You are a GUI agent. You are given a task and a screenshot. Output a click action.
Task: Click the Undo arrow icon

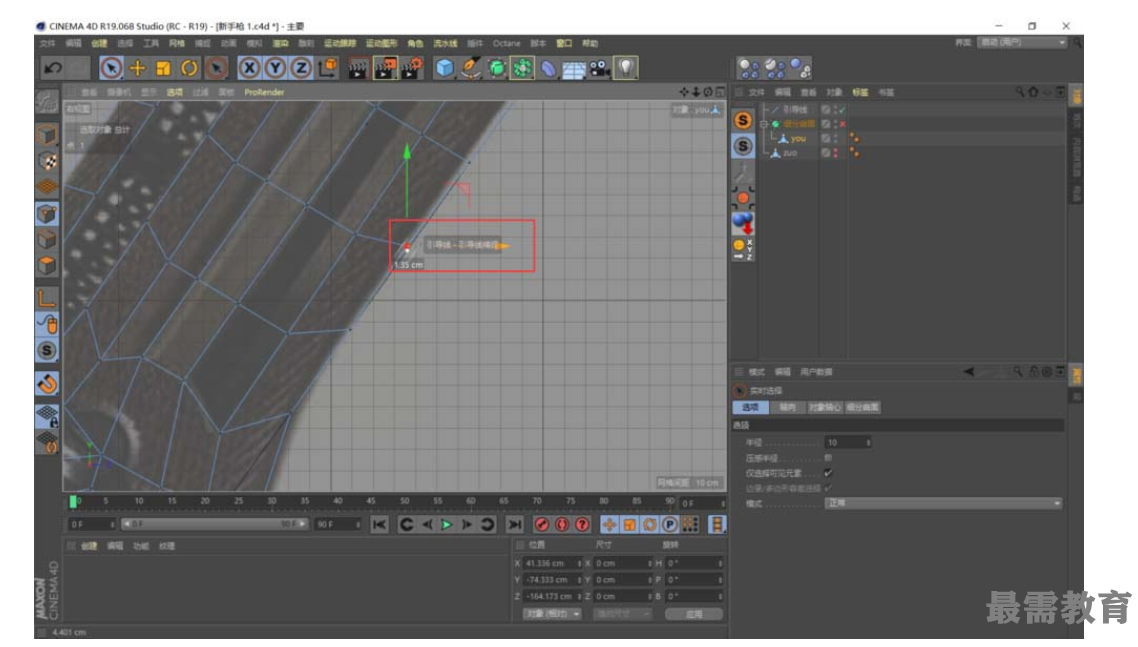pos(53,68)
